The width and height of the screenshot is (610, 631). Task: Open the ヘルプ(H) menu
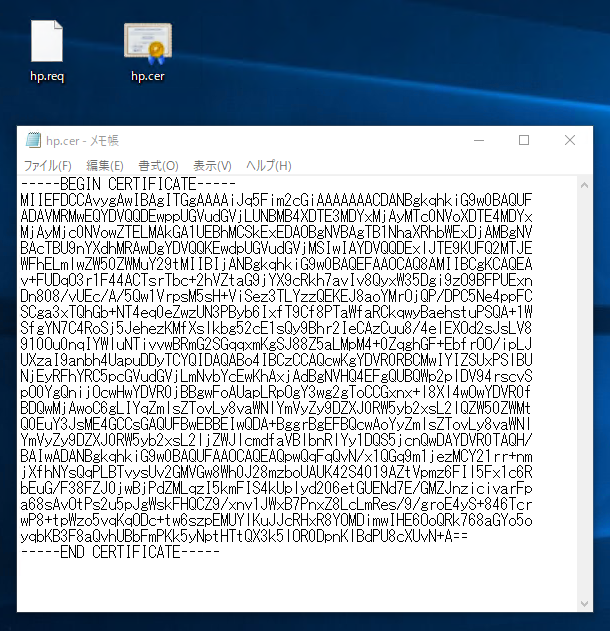pos(268,166)
